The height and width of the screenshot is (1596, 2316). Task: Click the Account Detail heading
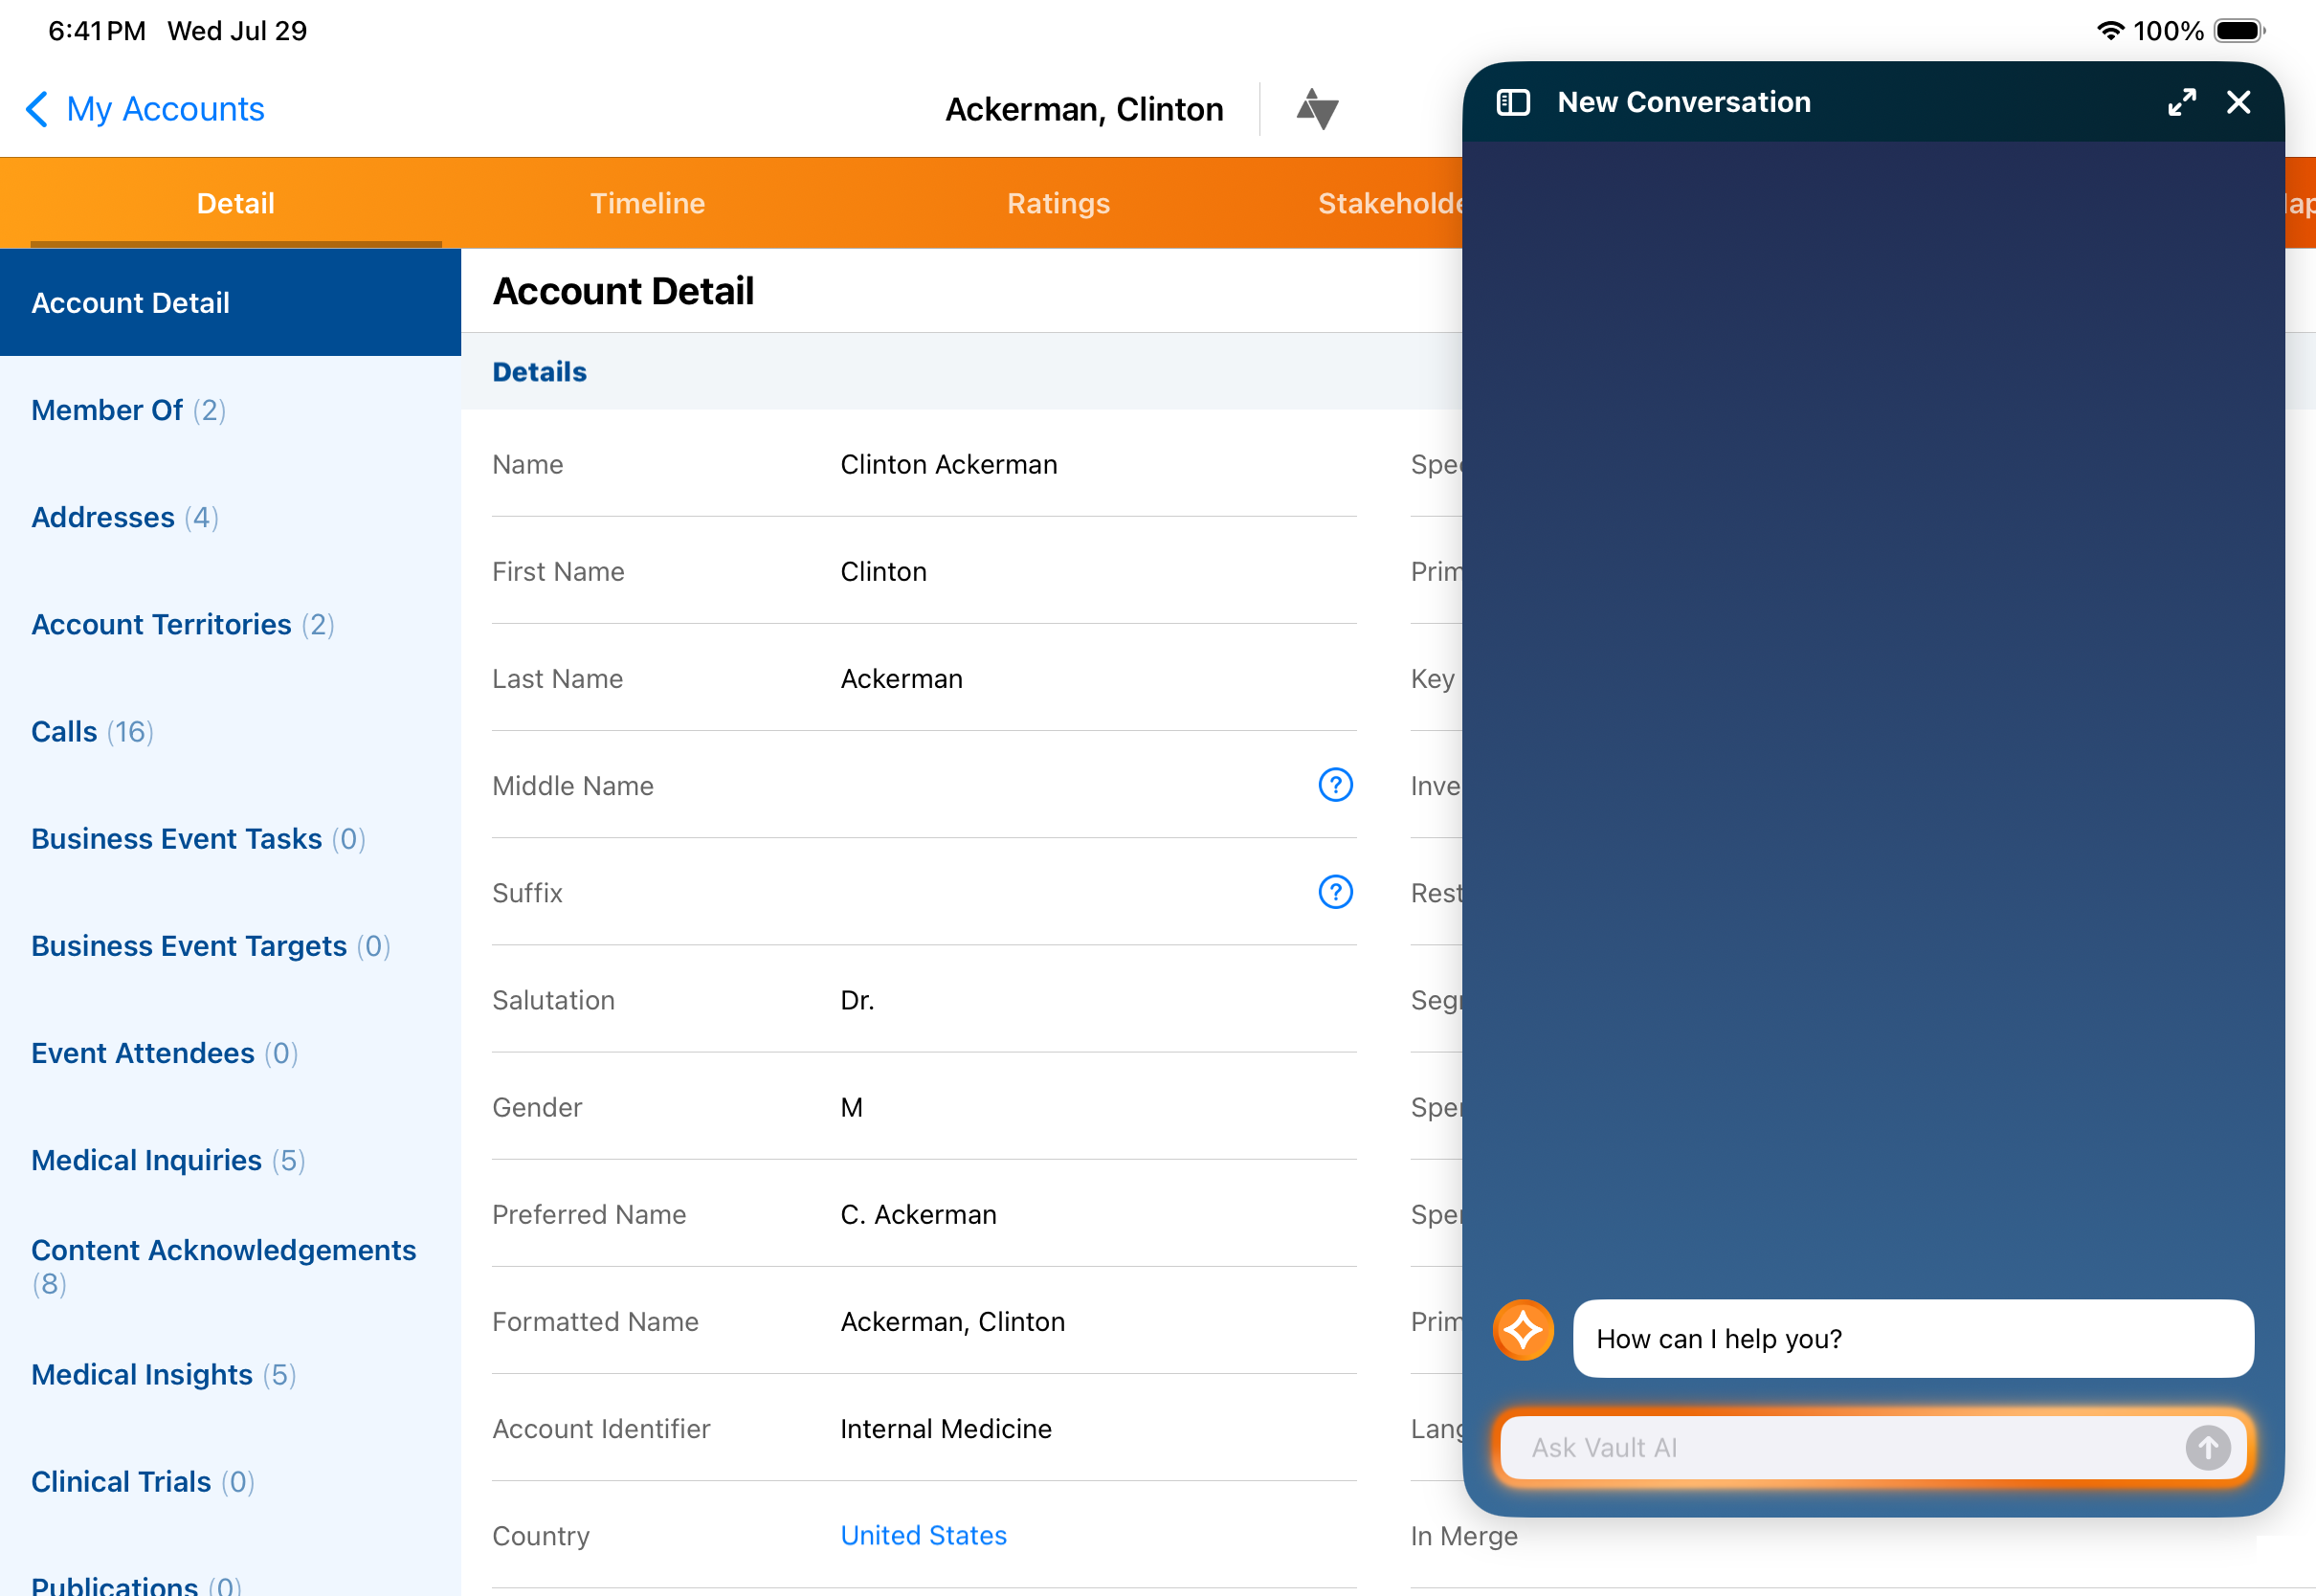623,291
